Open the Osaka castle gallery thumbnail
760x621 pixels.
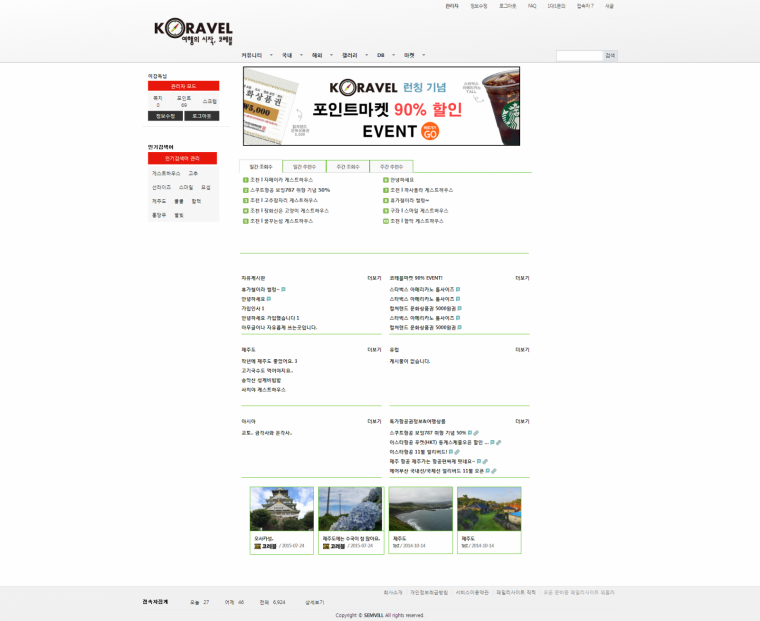282,509
